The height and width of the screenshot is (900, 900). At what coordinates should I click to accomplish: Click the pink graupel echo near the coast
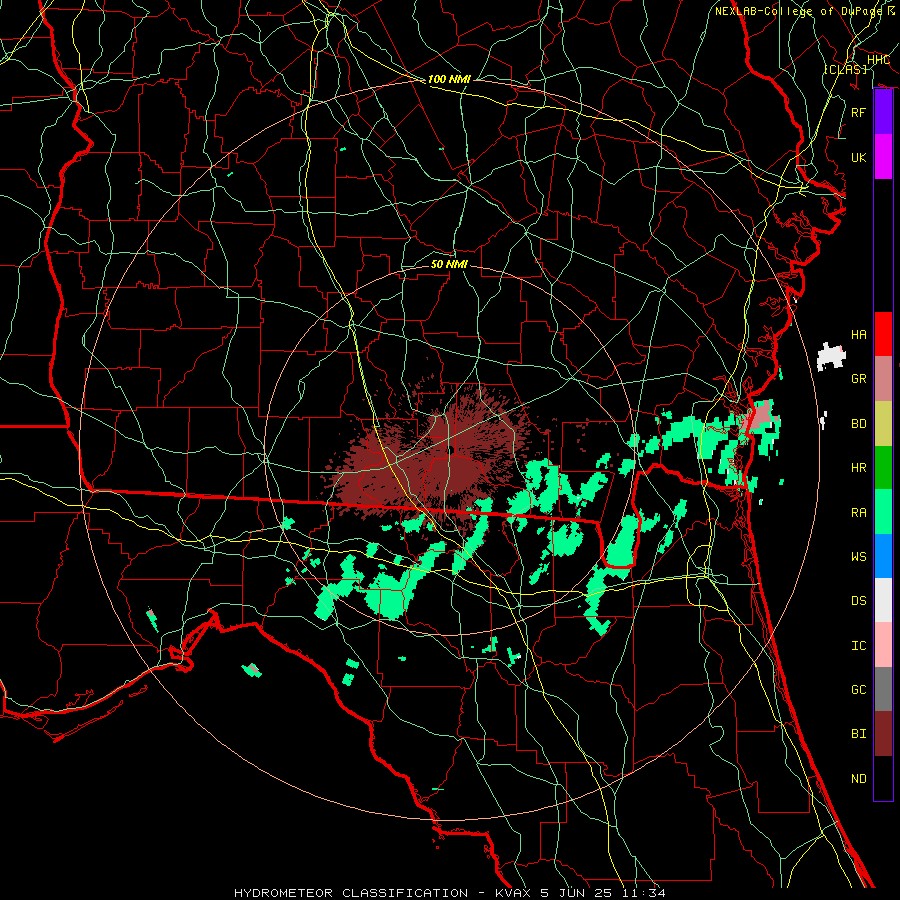(x=762, y=414)
